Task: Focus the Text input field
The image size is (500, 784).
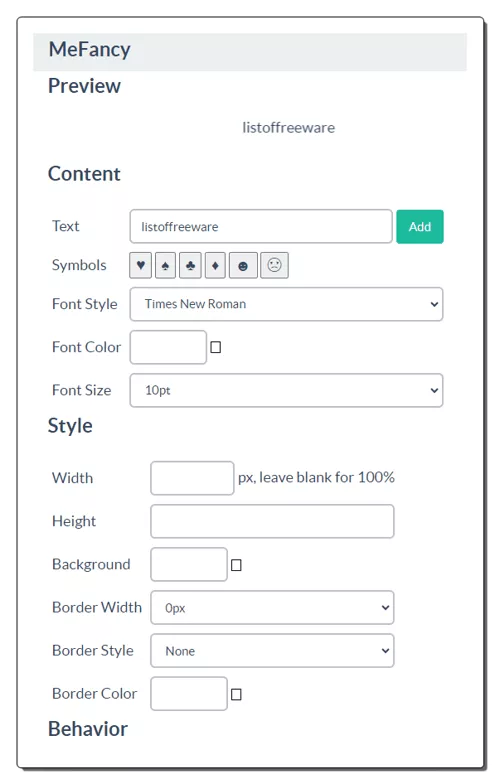Action: (261, 226)
